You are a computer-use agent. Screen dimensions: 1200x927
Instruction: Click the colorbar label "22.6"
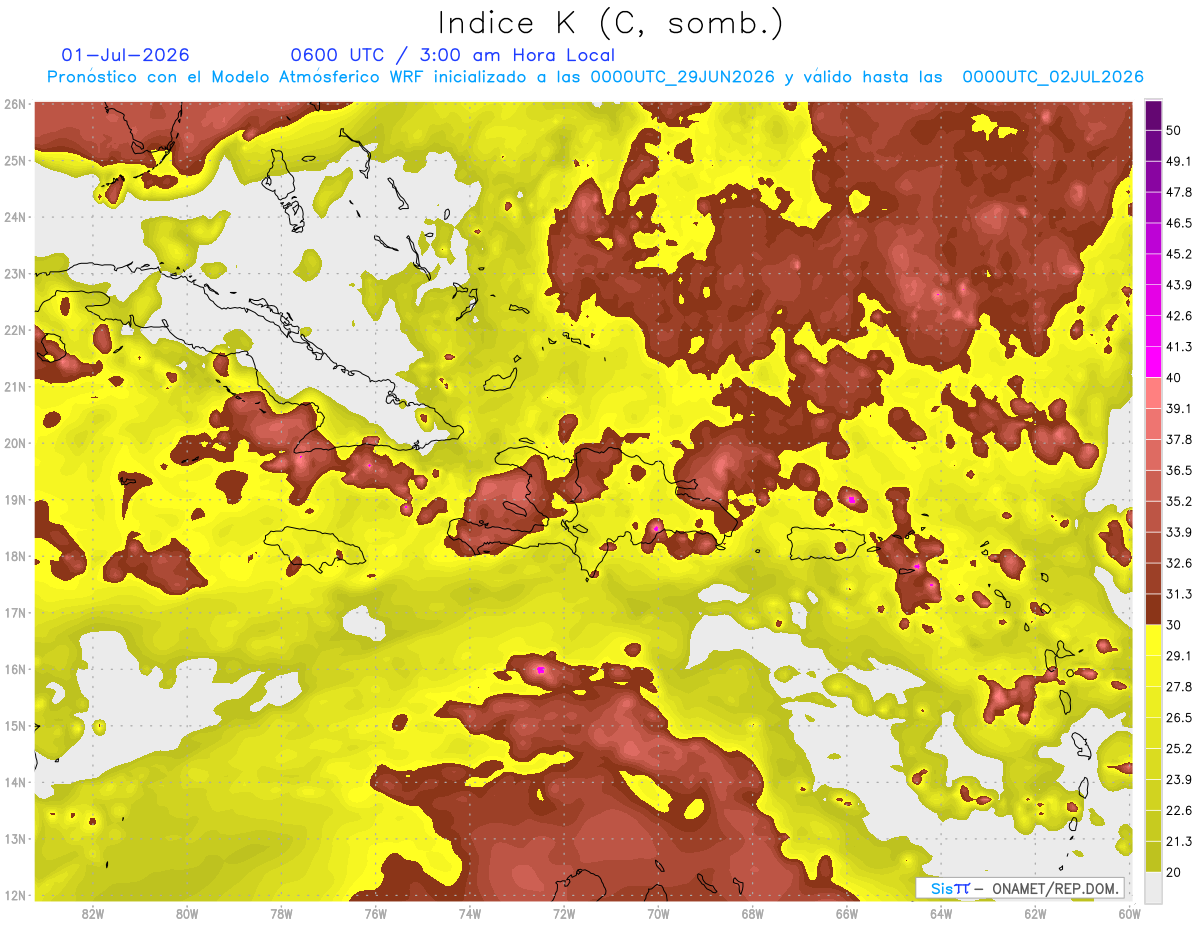[x=1178, y=811]
